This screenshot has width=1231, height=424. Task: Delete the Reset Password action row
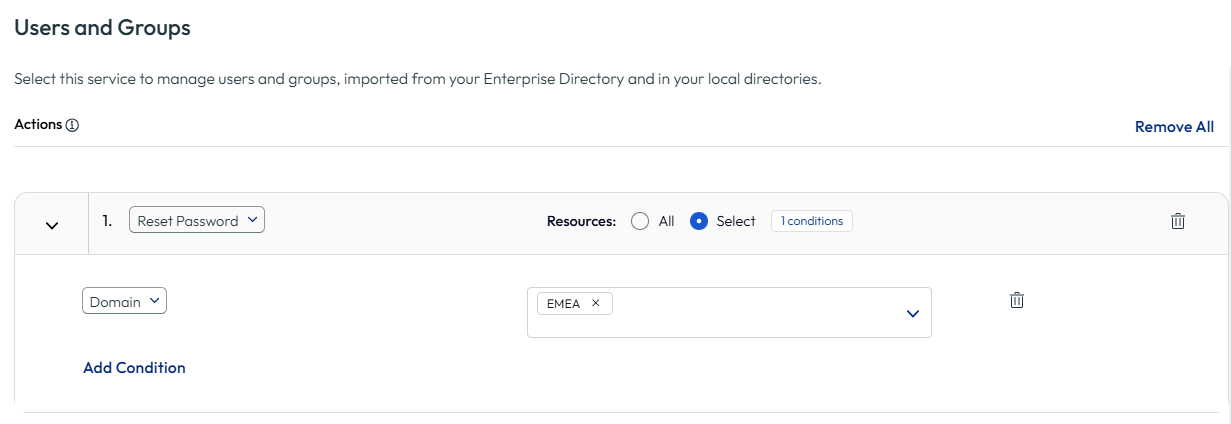pyautogui.click(x=1178, y=221)
